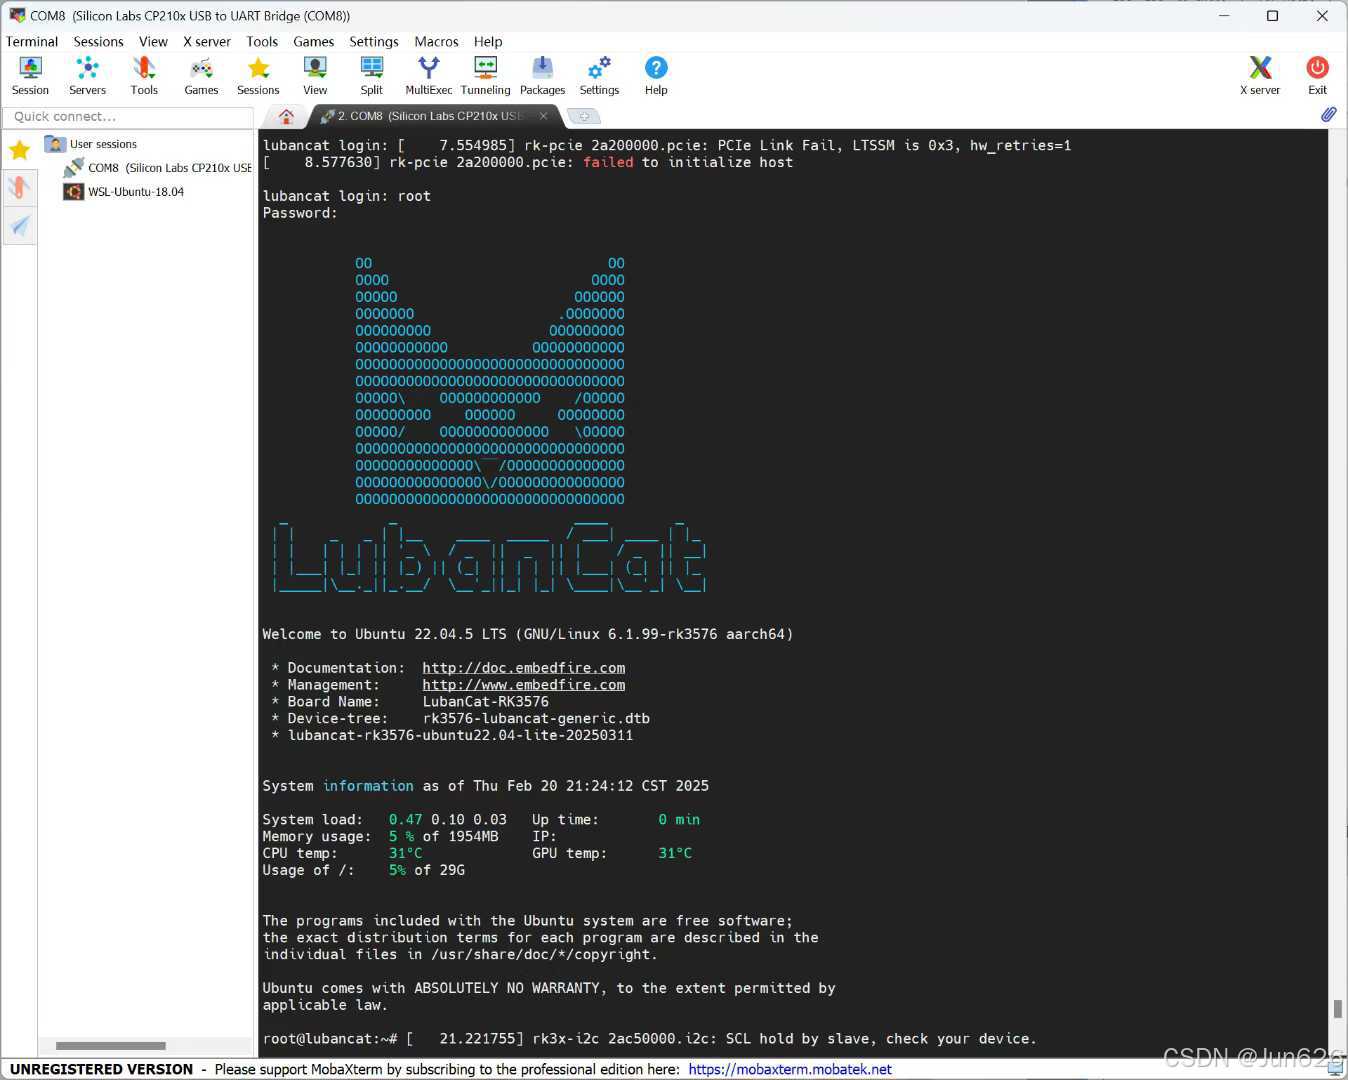The height and width of the screenshot is (1080, 1348).
Task: Open the View toolbar icon
Action: 315,76
